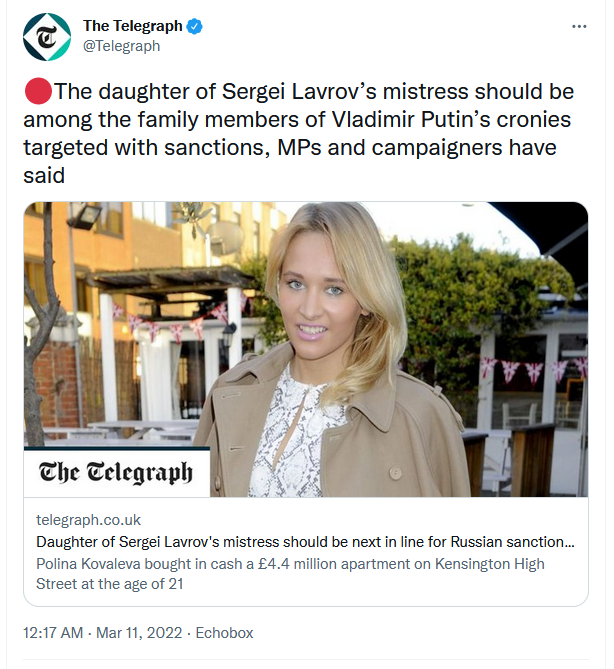Viewport: 614px width, 669px height.
Task: Click the truncated headline ellipsis
Action: pos(570,542)
